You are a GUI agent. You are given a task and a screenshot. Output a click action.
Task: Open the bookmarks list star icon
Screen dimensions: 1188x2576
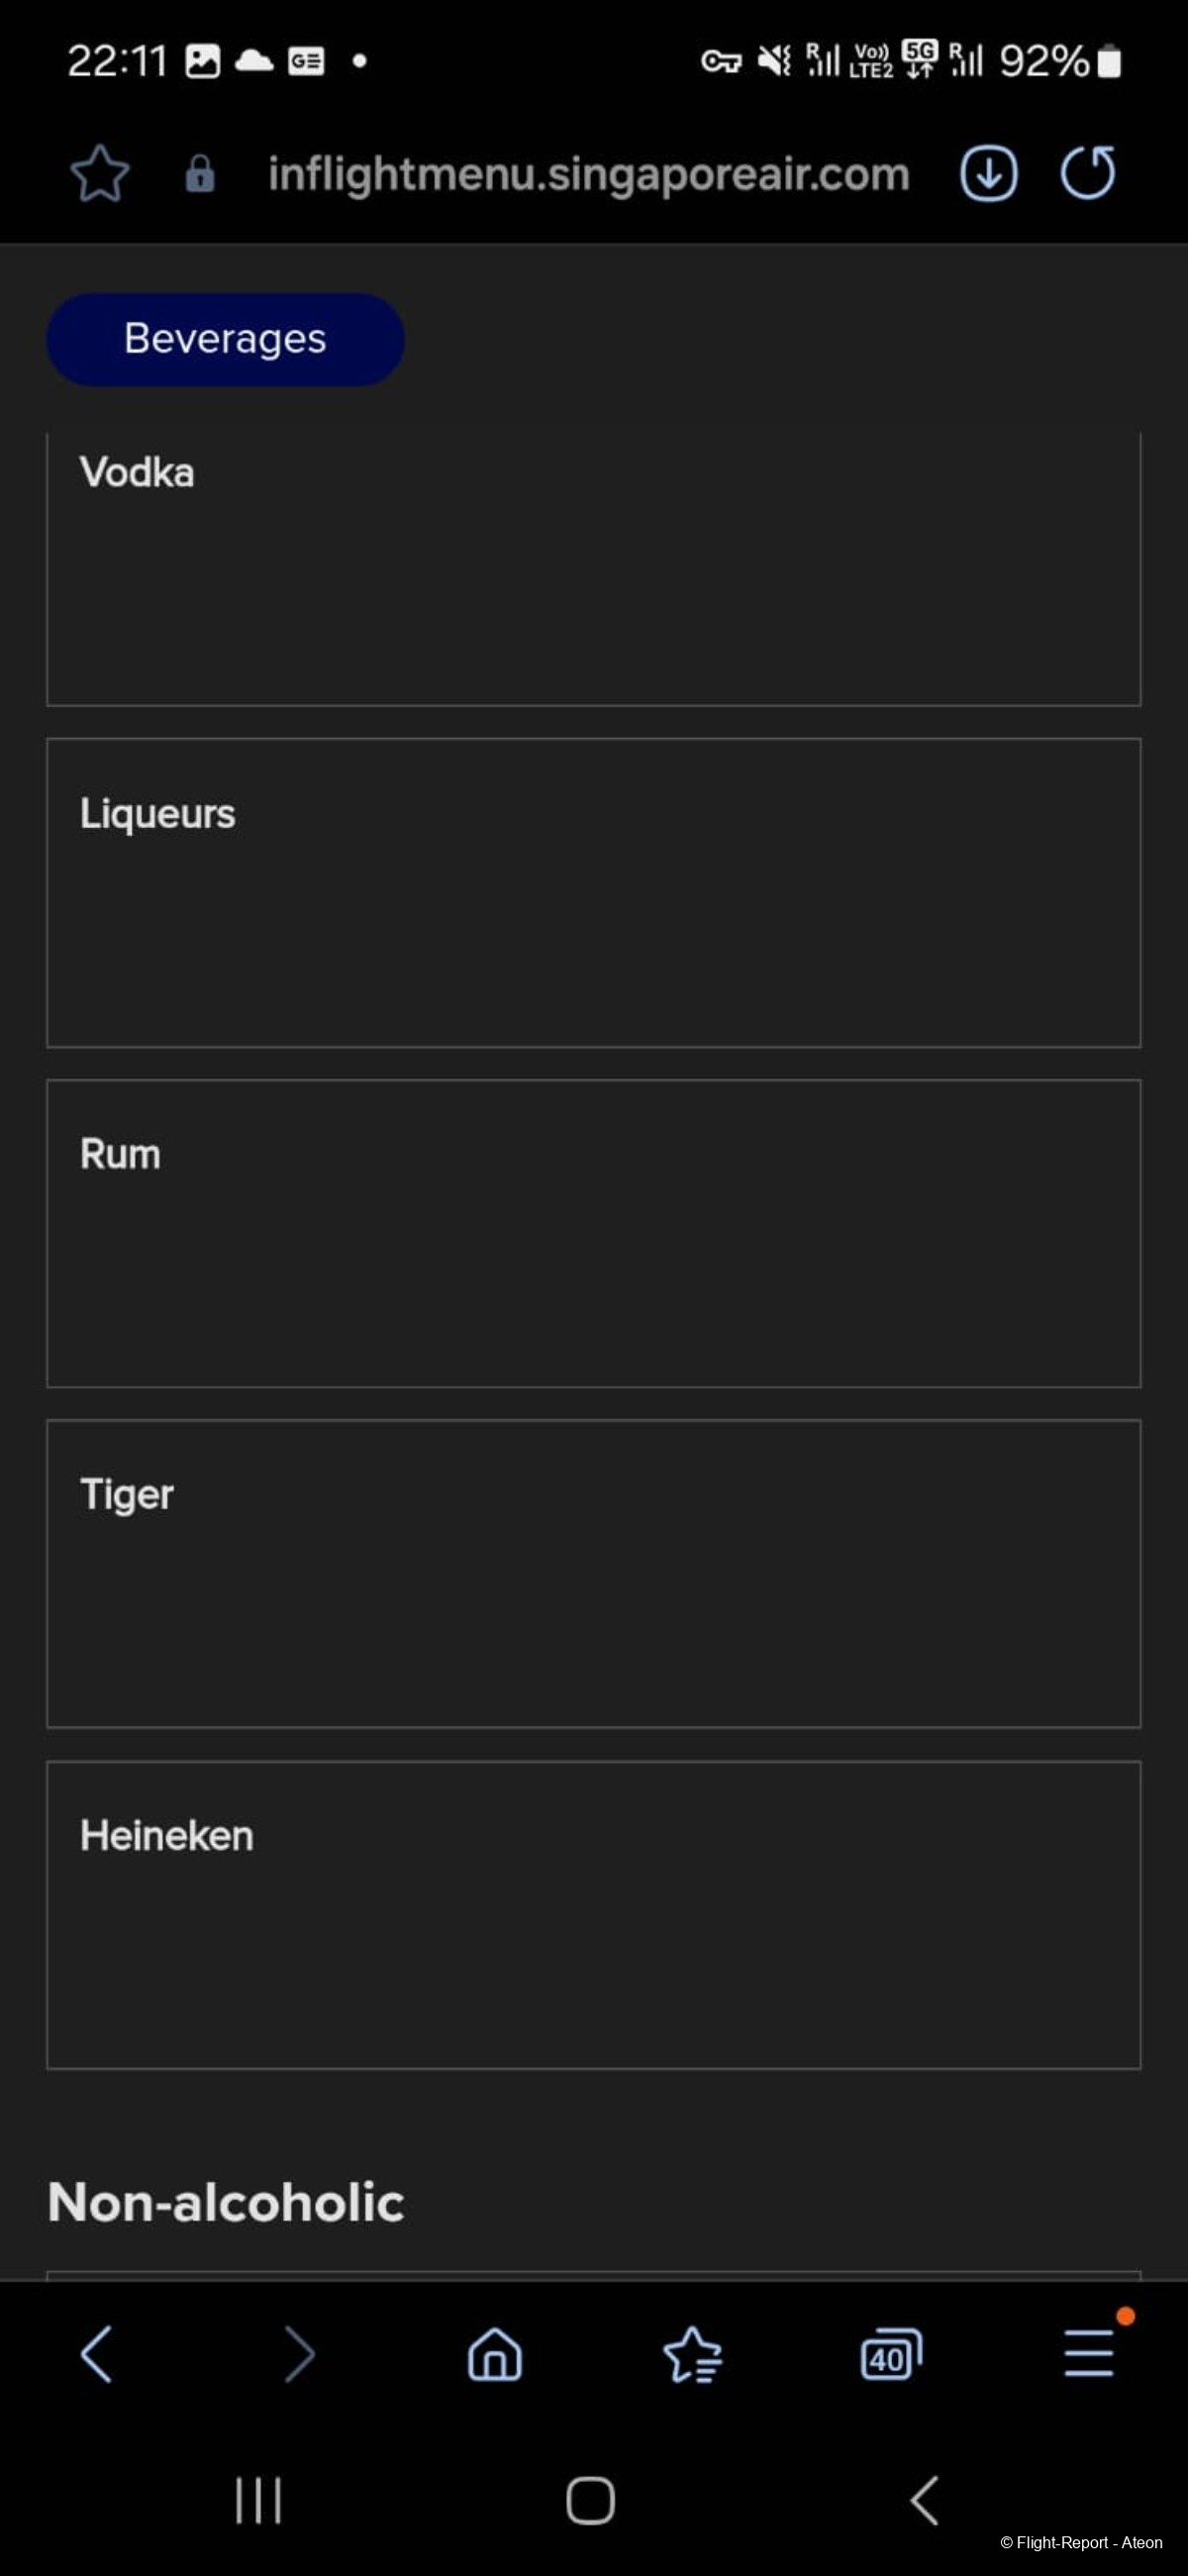pyautogui.click(x=692, y=2354)
